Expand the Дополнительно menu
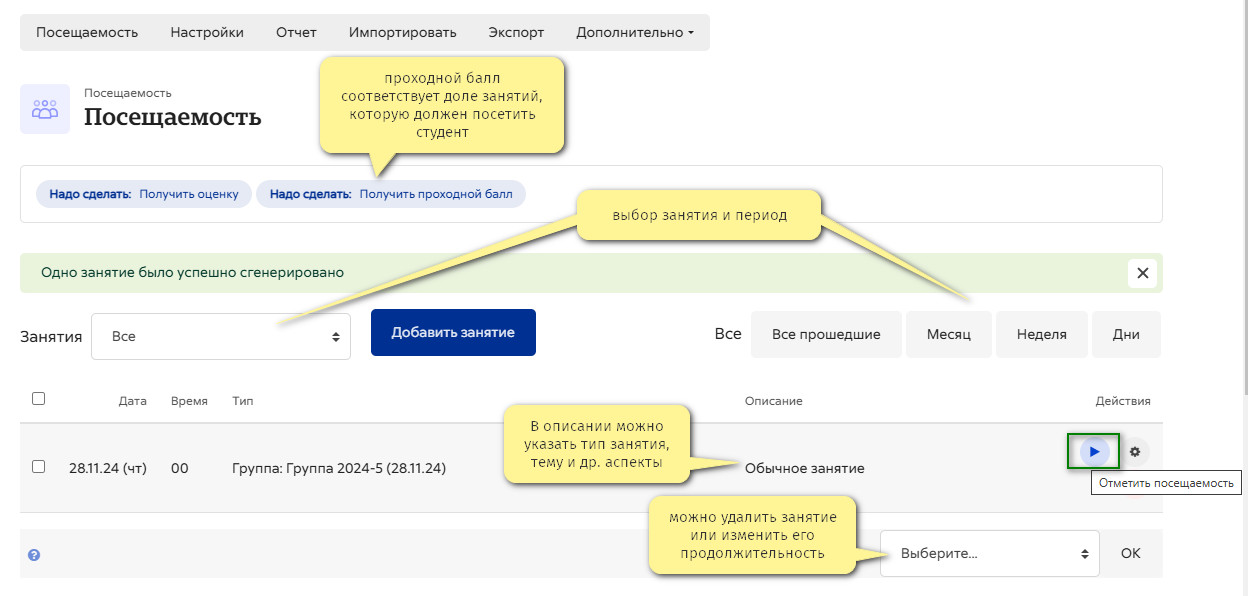This screenshot has width=1248, height=596. [635, 32]
